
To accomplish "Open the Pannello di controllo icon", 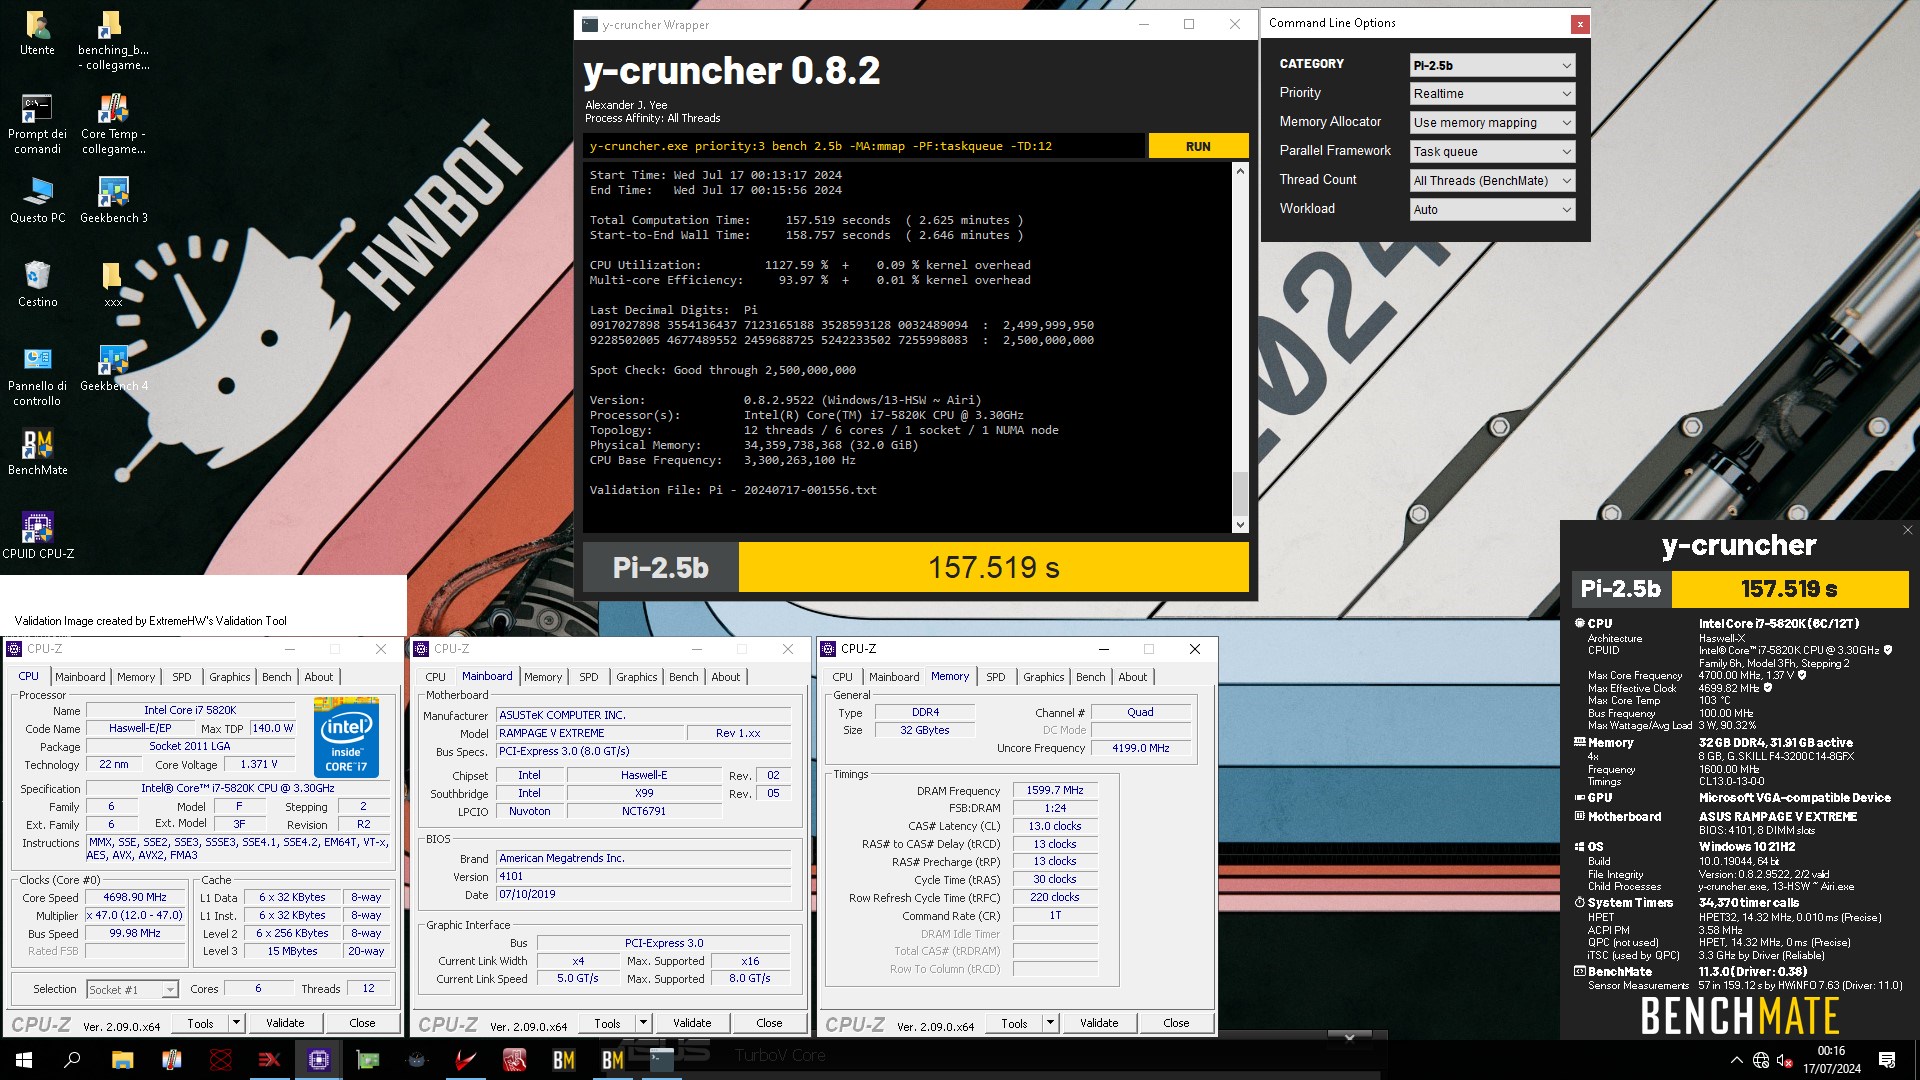I will point(37,376).
